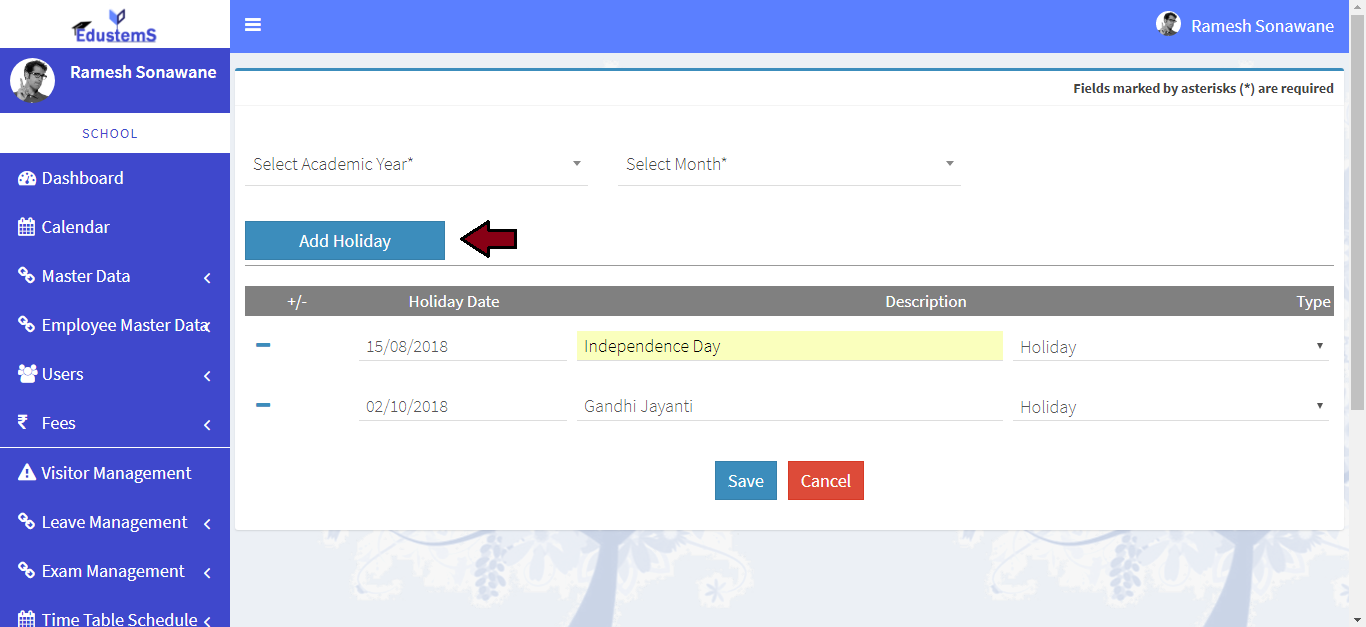This screenshot has width=1366, height=627.
Task: Remove the Independence Day row with minus
Action: 263,345
